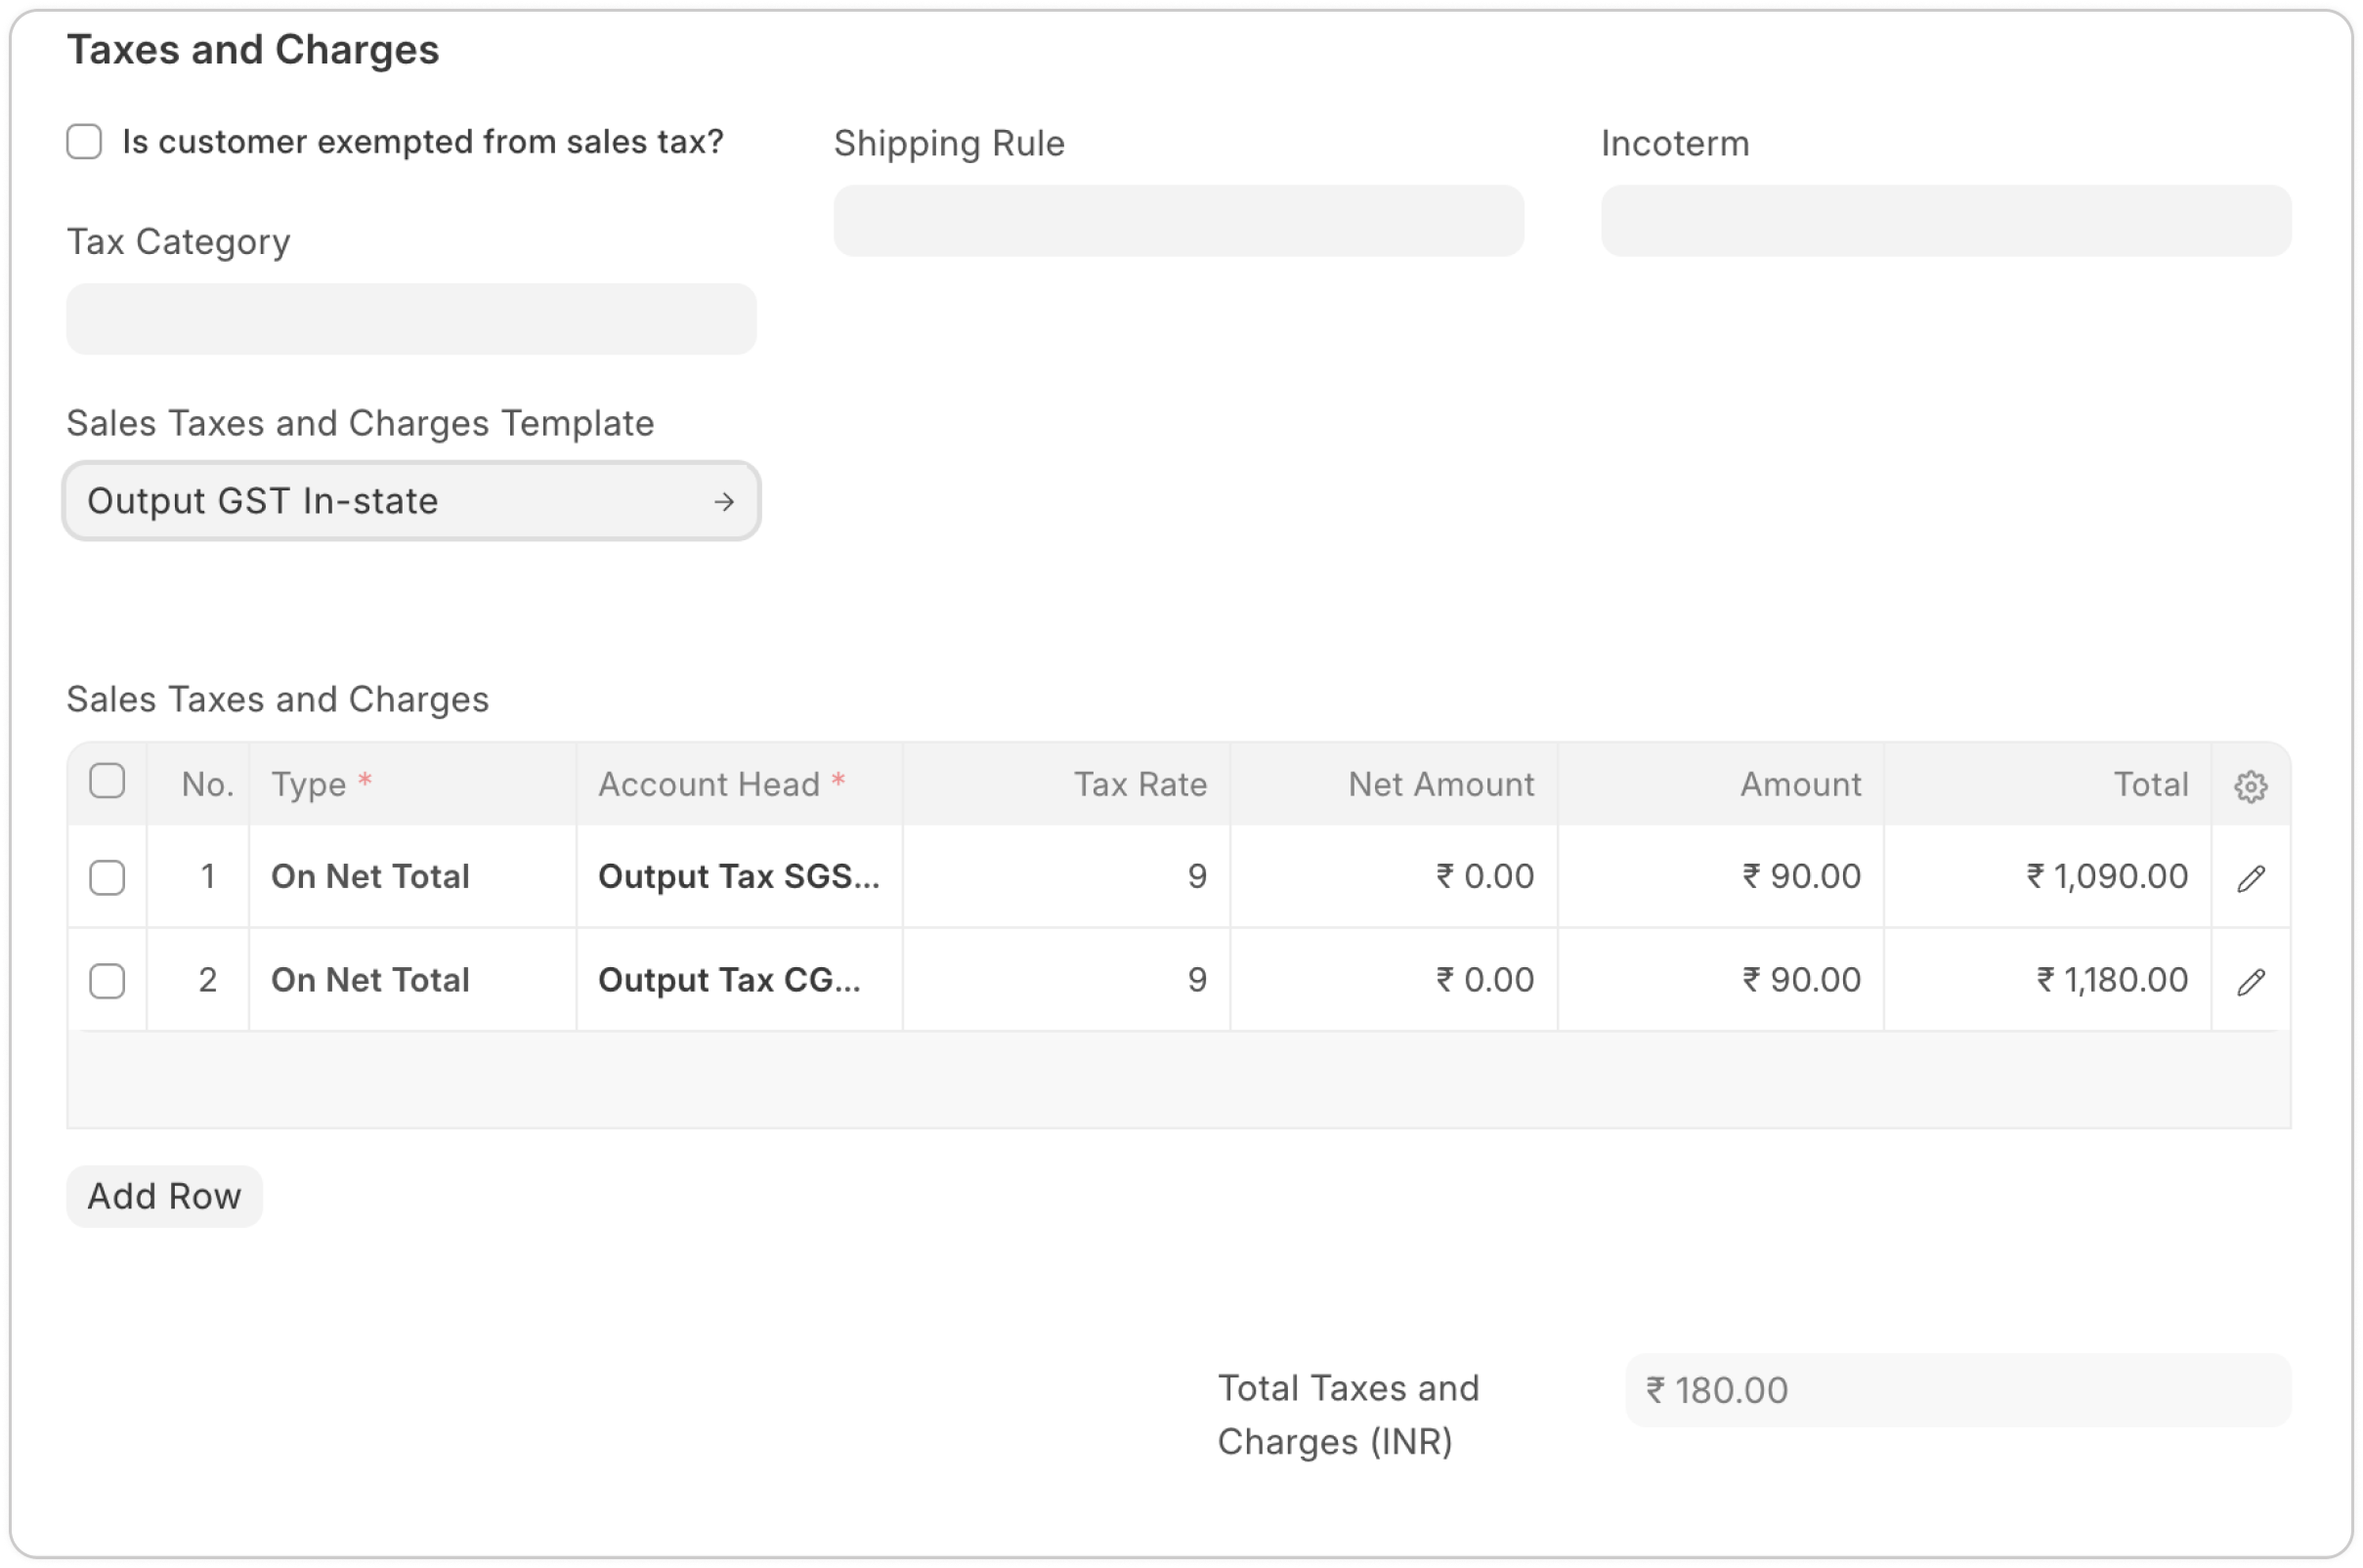
Task: Select the checkbox for row 2
Action: pos(107,981)
